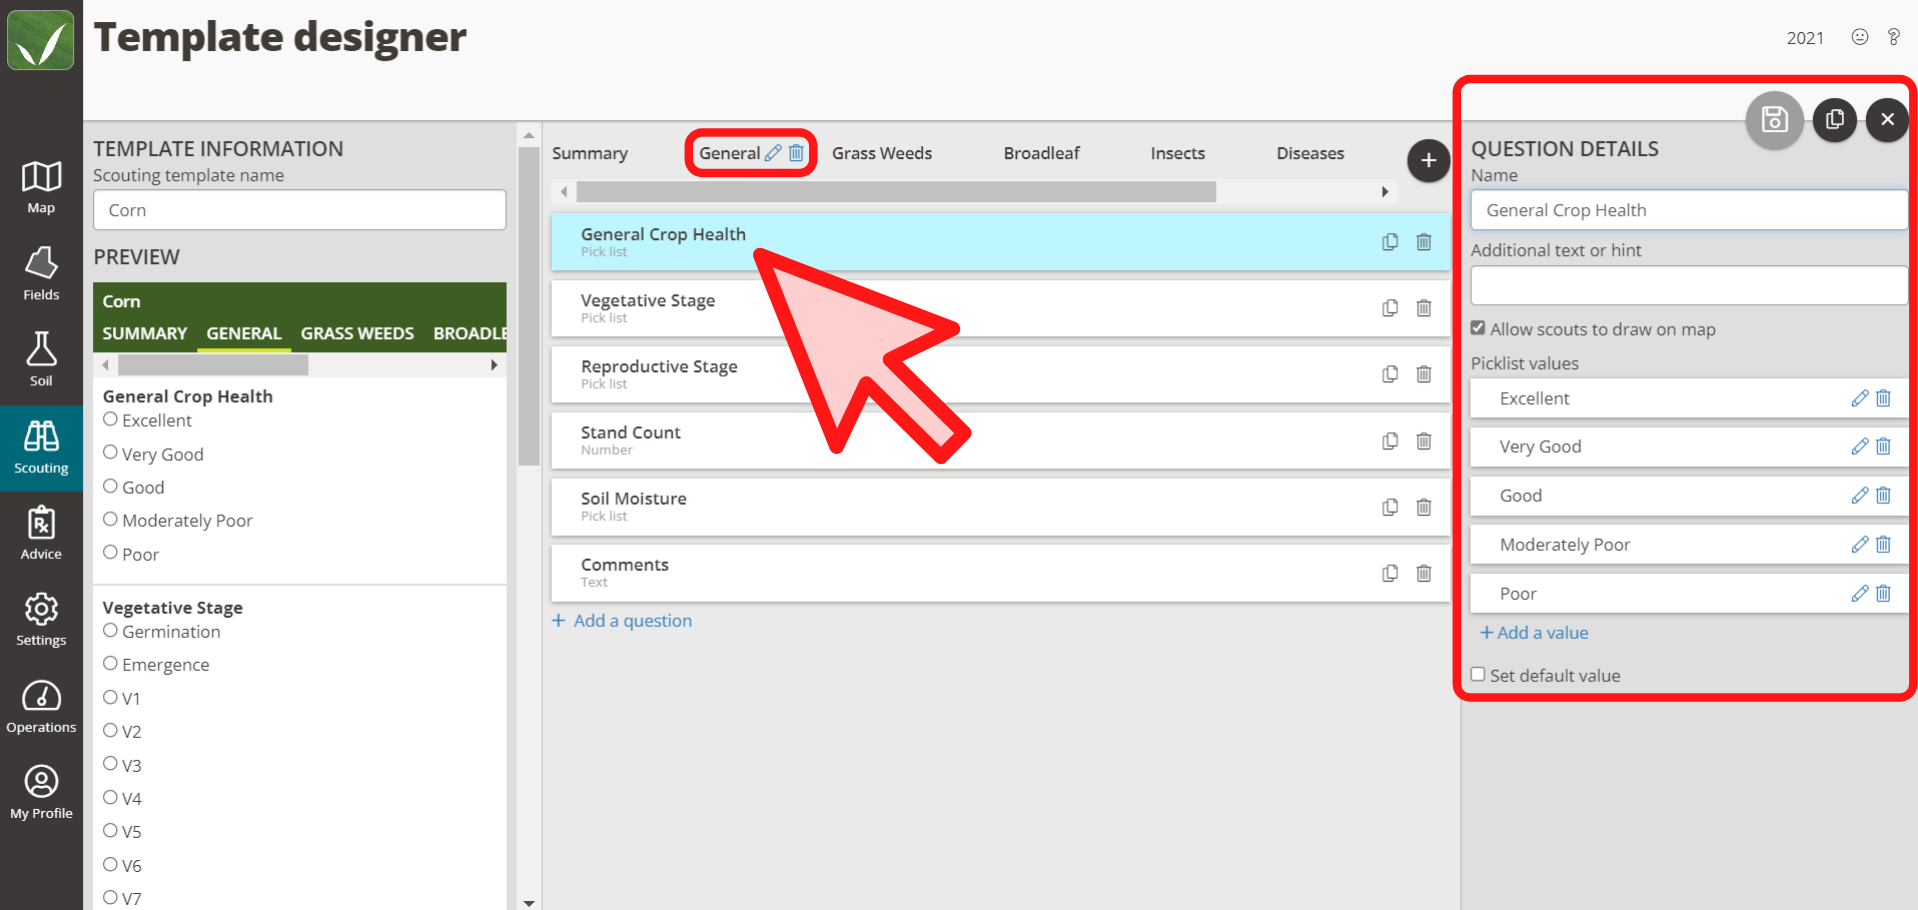Viewport: 1918px width, 910px height.
Task: Close the Question Details panel
Action: click(x=1887, y=120)
